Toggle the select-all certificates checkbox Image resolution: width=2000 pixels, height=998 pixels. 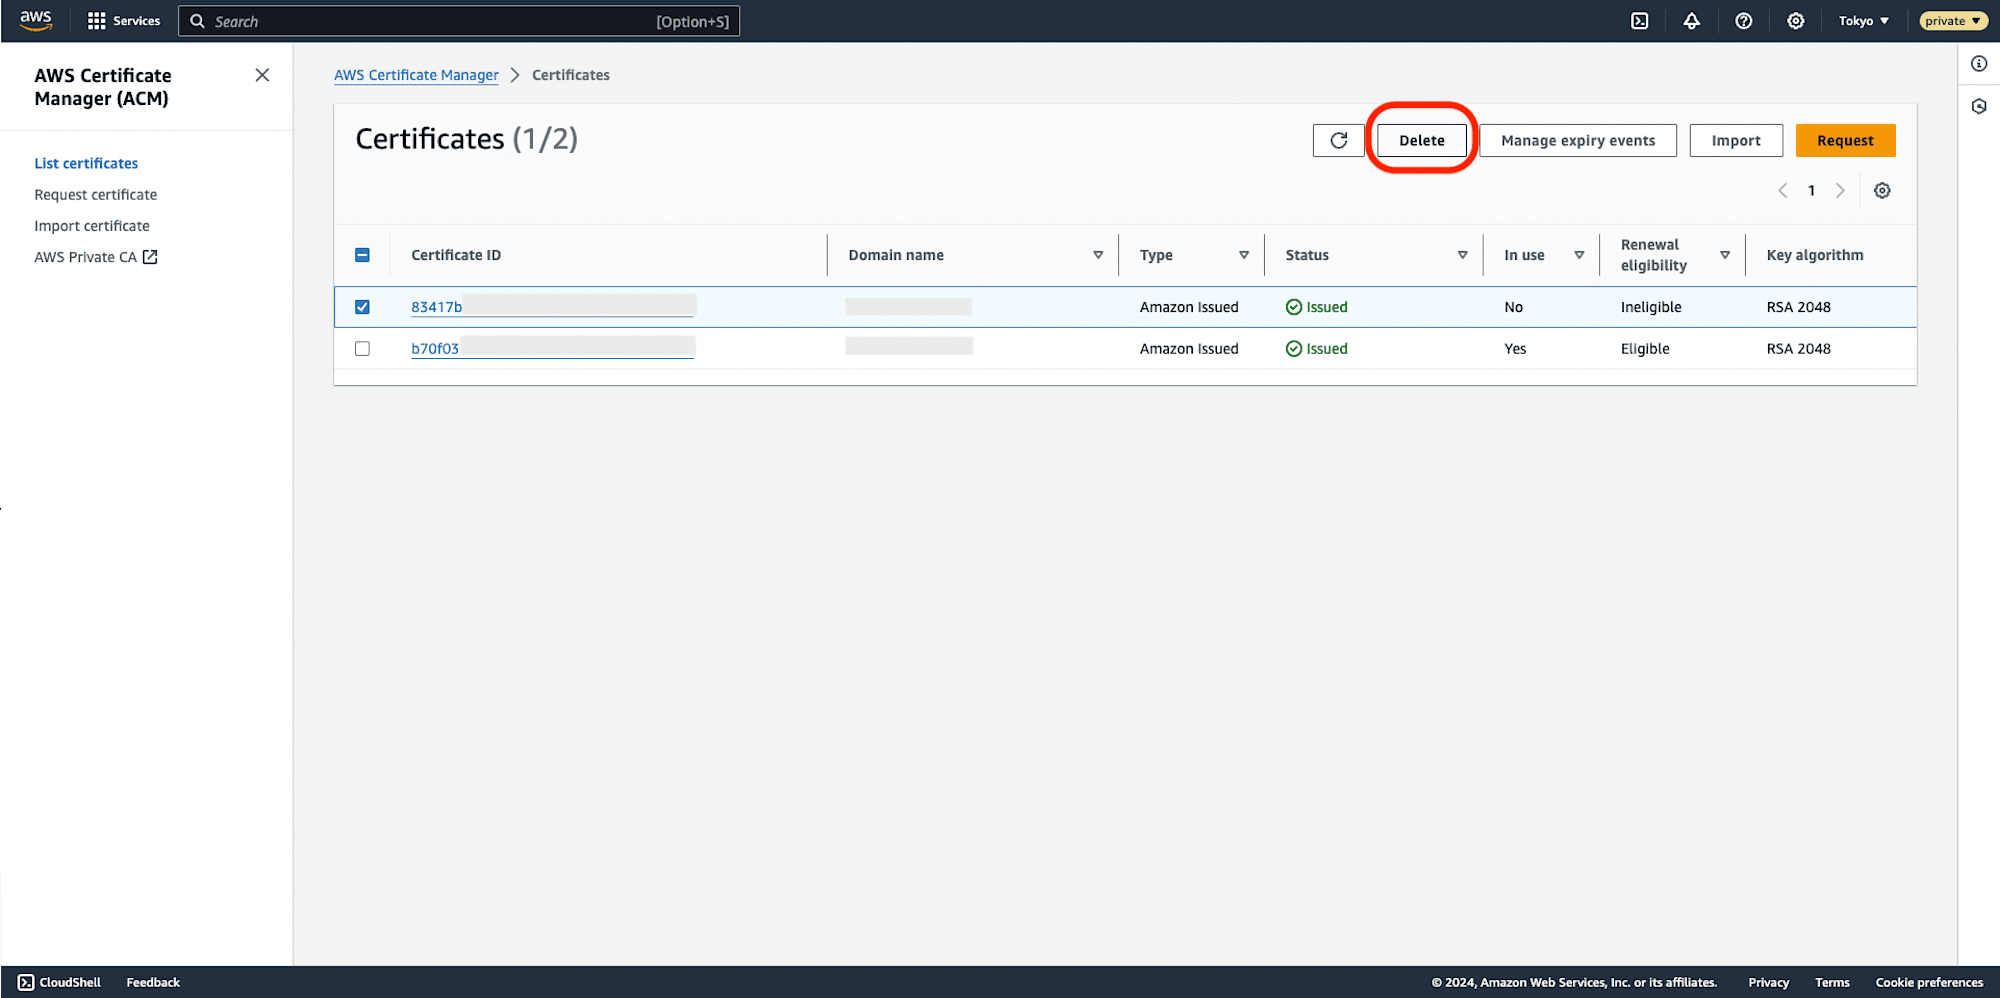click(362, 255)
